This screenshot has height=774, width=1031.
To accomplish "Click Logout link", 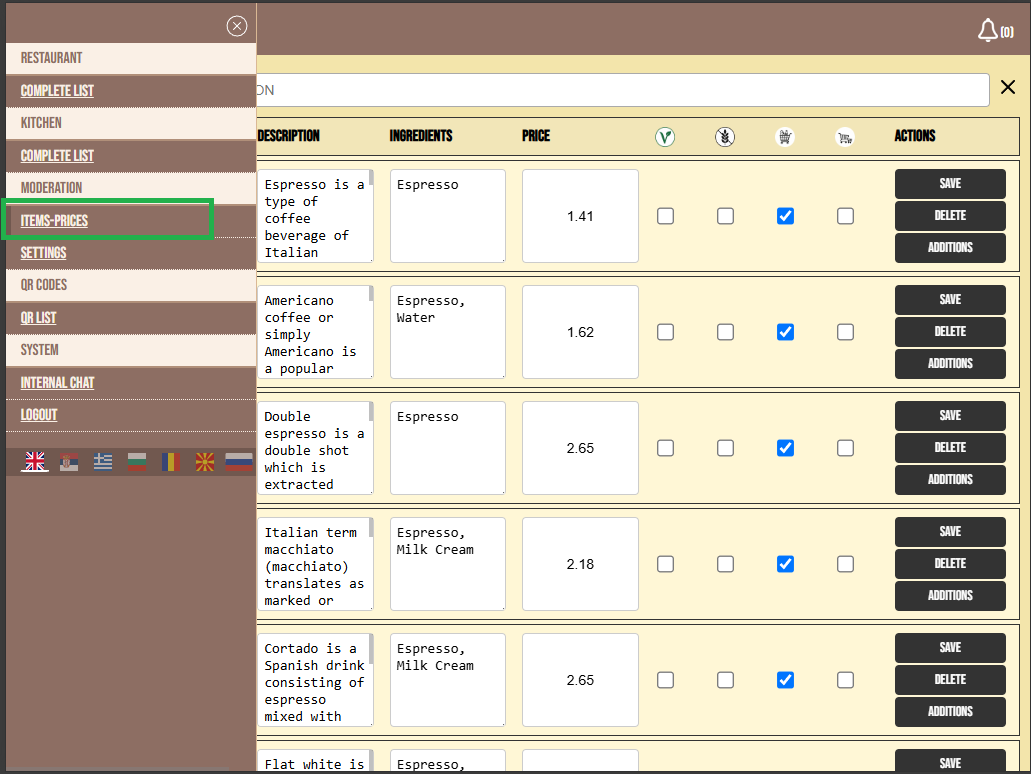I will click(x=39, y=415).
